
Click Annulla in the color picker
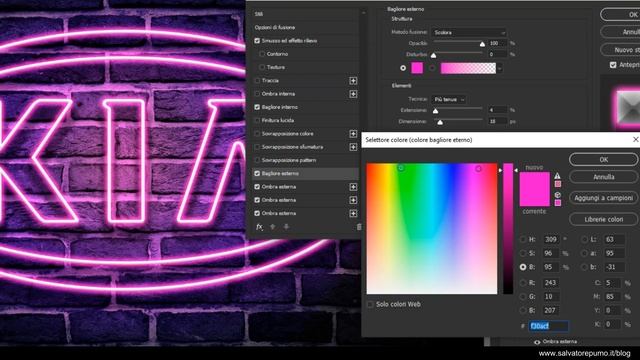click(603, 177)
